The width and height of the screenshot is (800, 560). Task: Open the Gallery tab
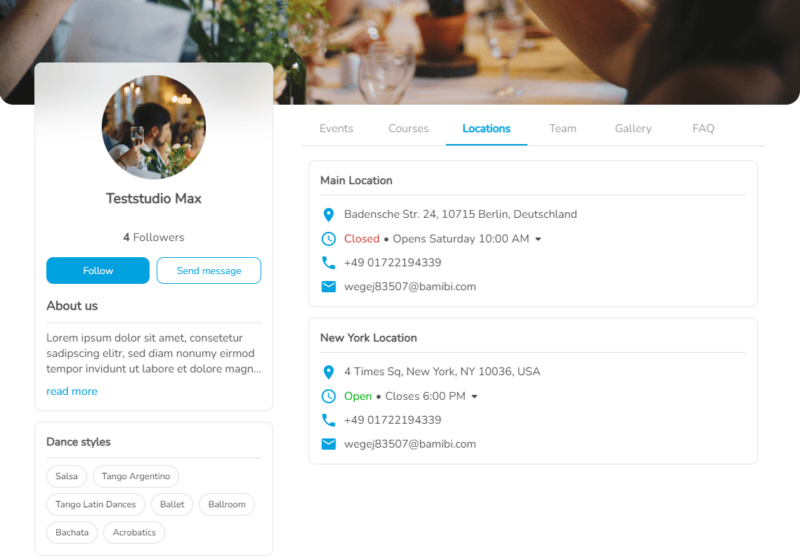click(x=633, y=129)
